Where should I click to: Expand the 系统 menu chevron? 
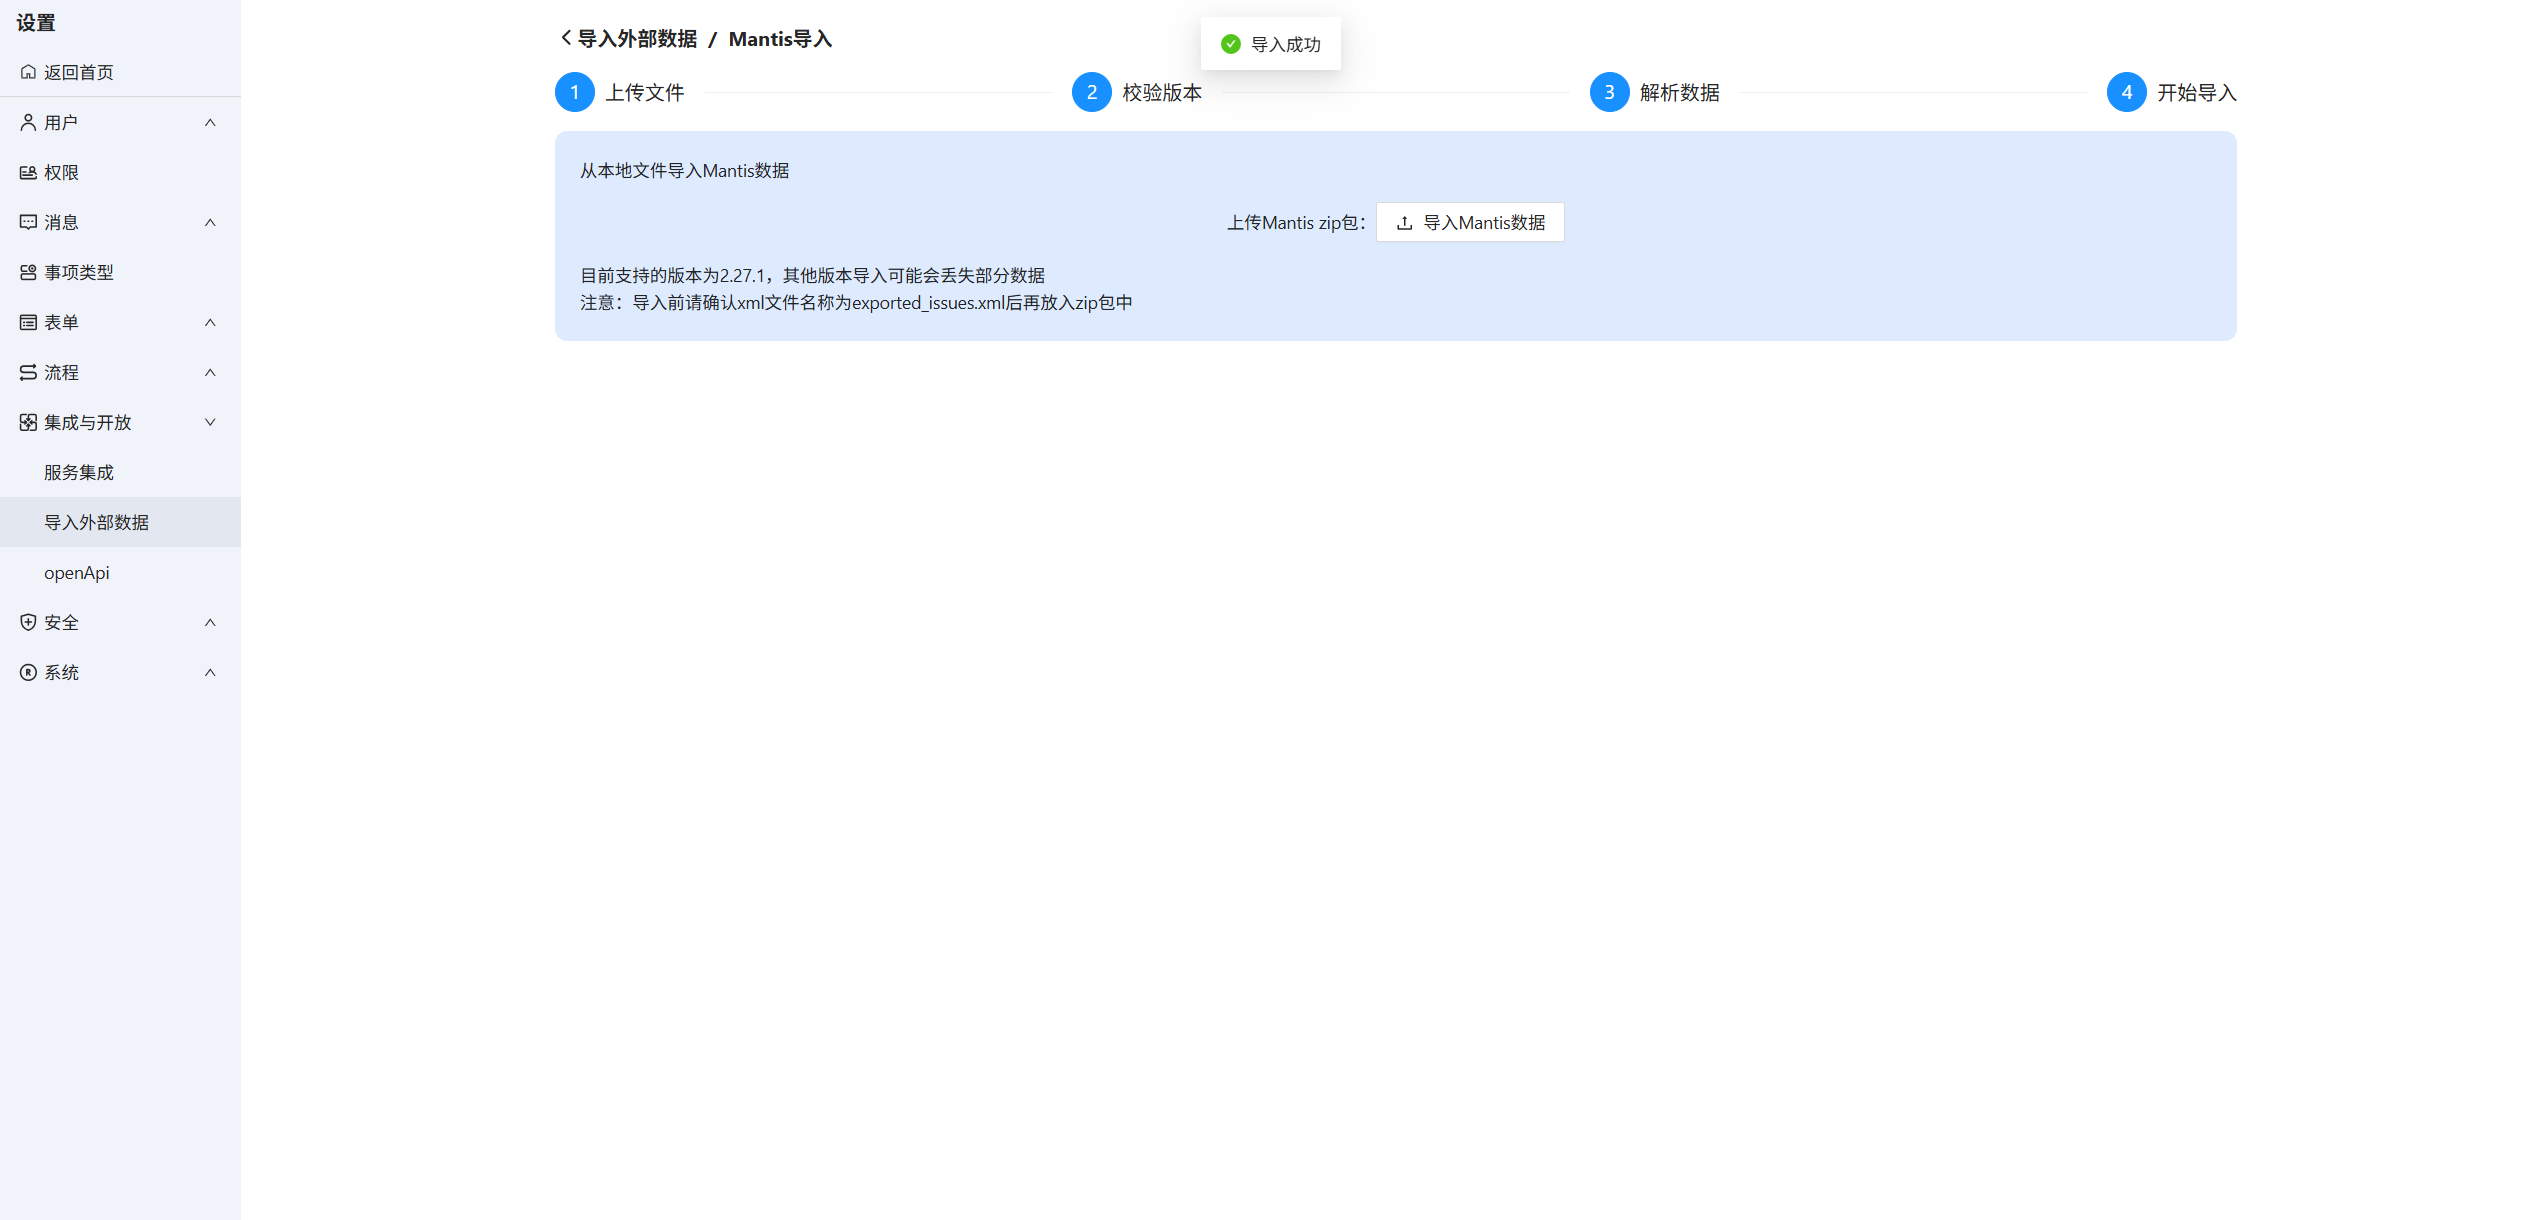tap(210, 672)
